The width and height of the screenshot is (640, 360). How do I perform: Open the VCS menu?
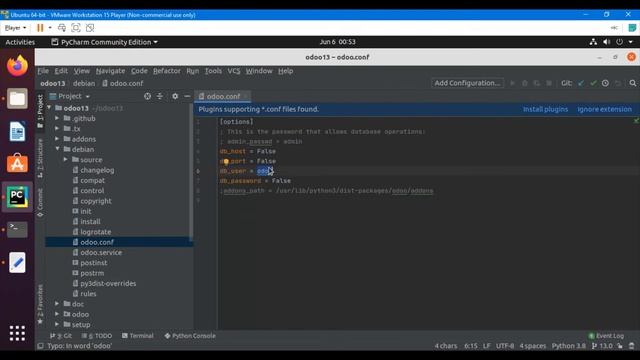(x=234, y=71)
